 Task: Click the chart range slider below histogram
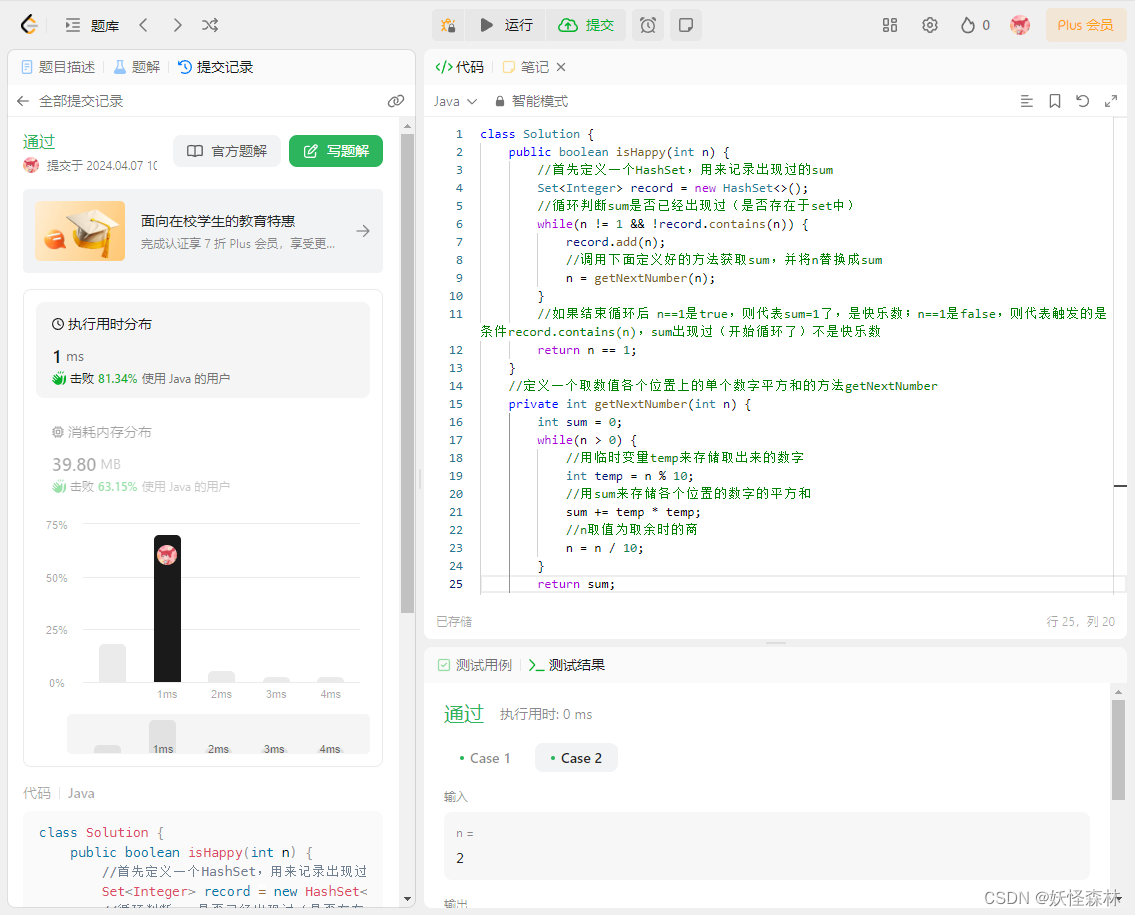218,734
